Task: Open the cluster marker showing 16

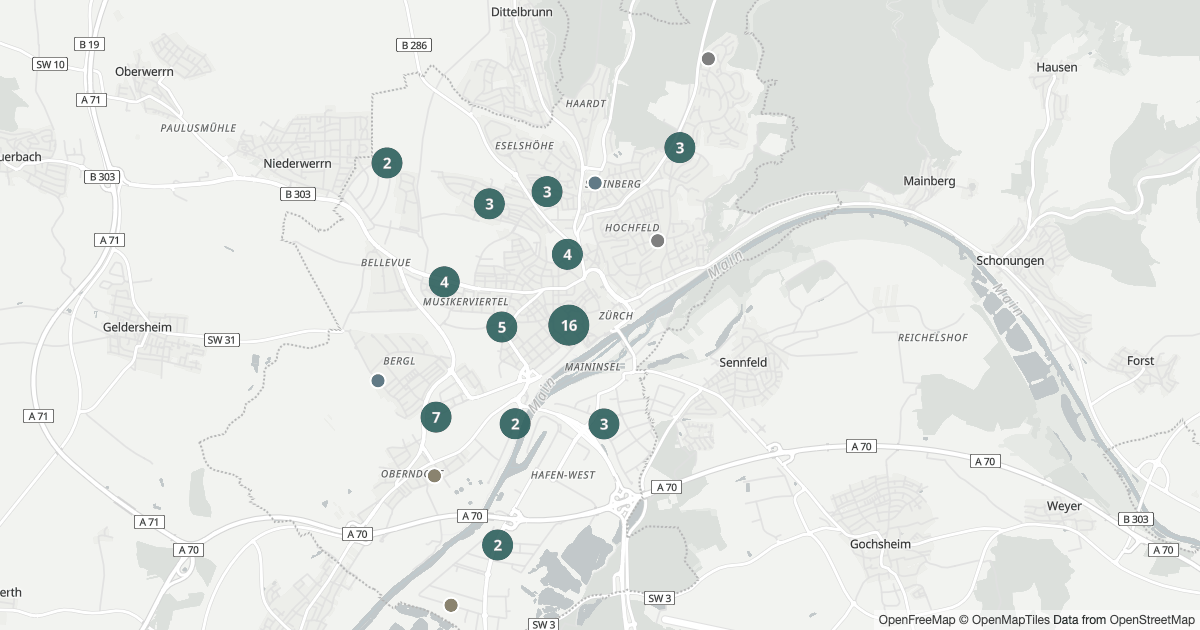Action: coord(568,325)
